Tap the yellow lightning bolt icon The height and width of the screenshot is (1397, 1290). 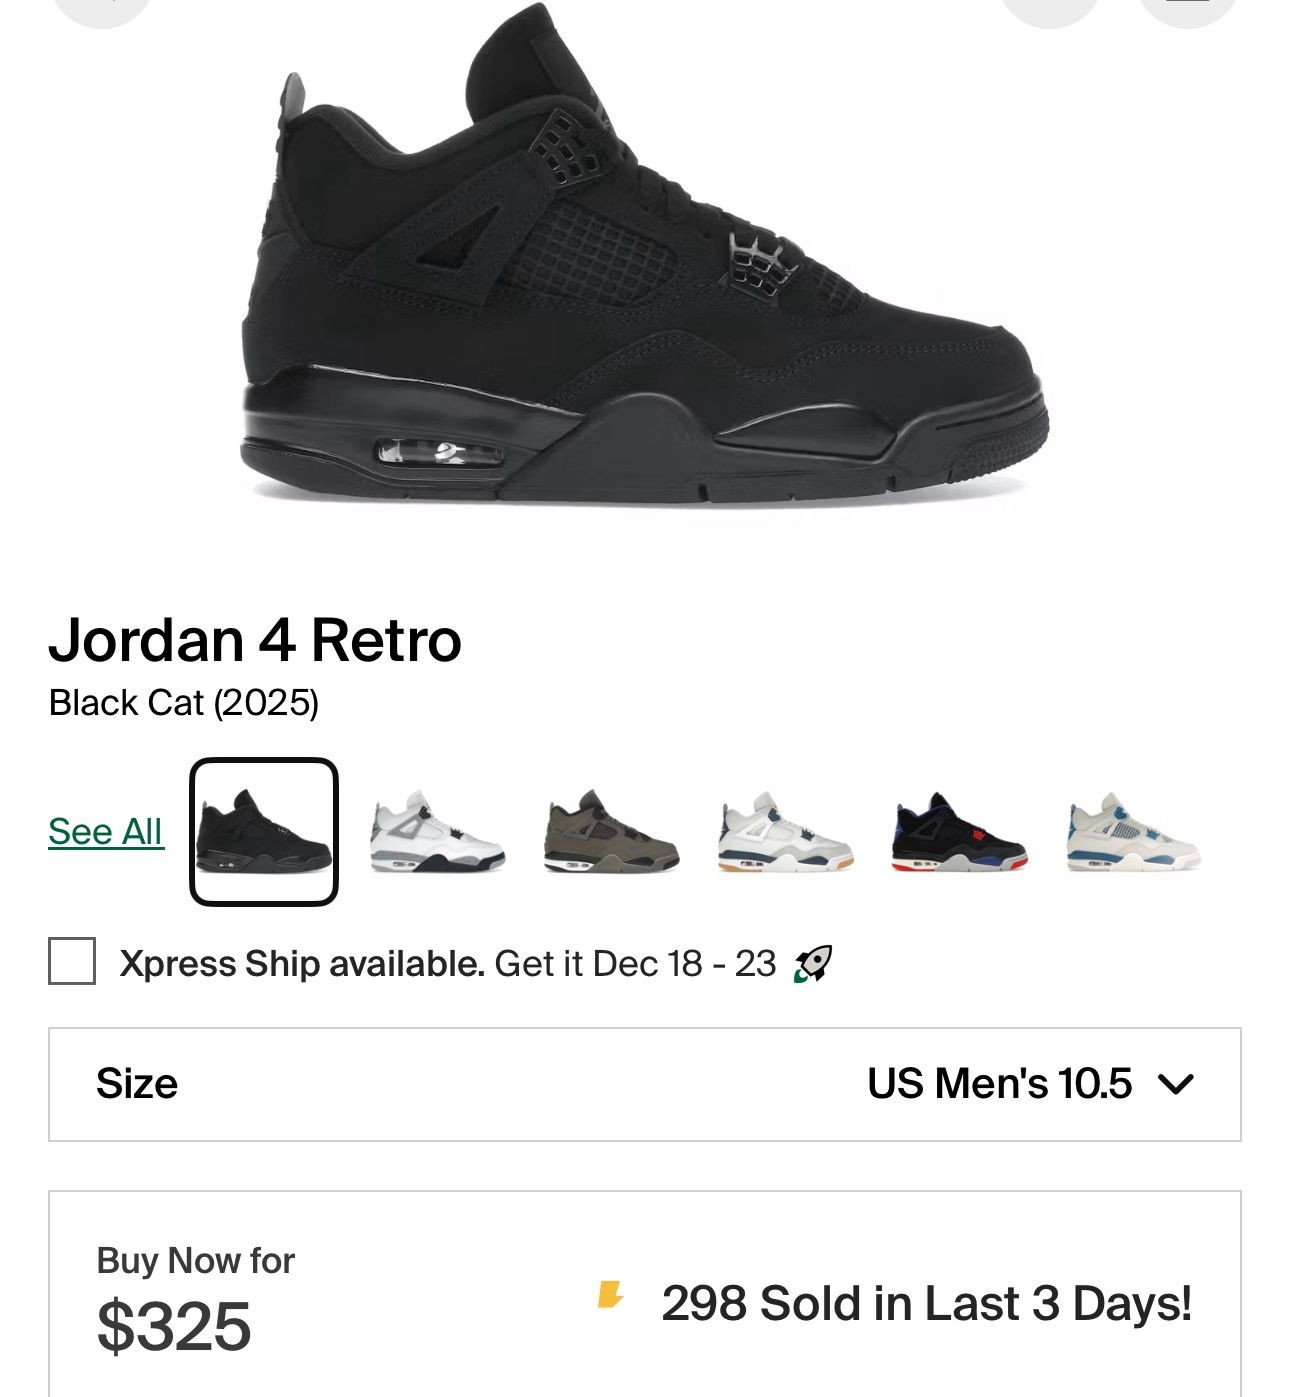tap(609, 1294)
